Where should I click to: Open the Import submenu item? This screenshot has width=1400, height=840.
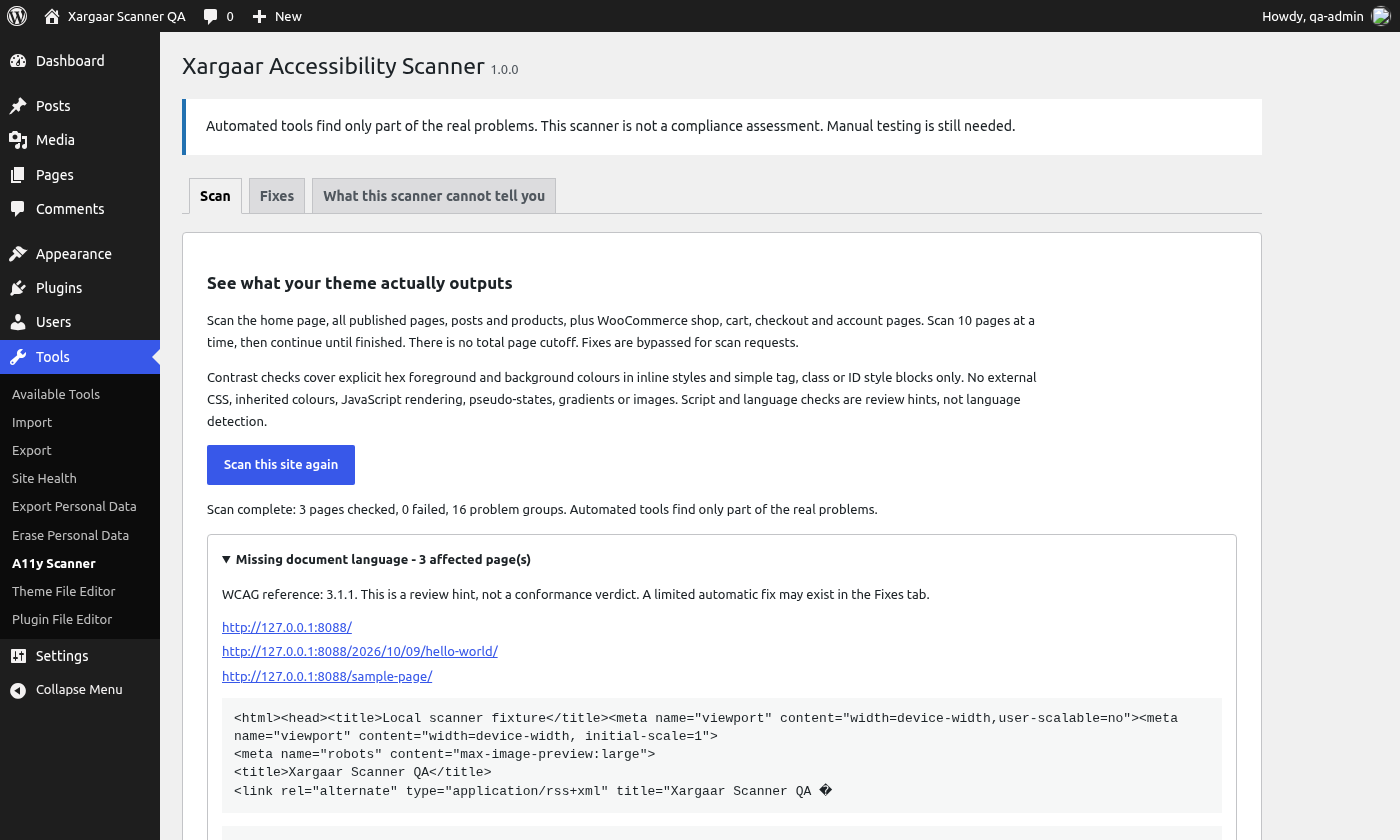(32, 422)
